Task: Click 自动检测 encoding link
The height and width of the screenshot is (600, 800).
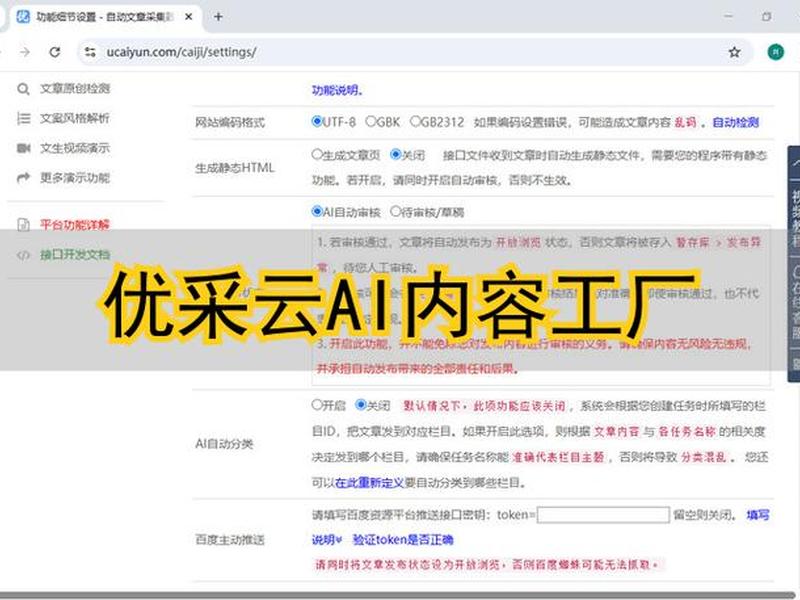Action: click(735, 122)
